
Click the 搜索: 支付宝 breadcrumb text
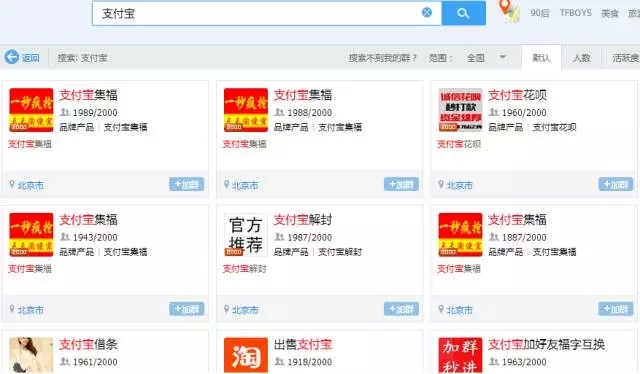pyautogui.click(x=82, y=58)
